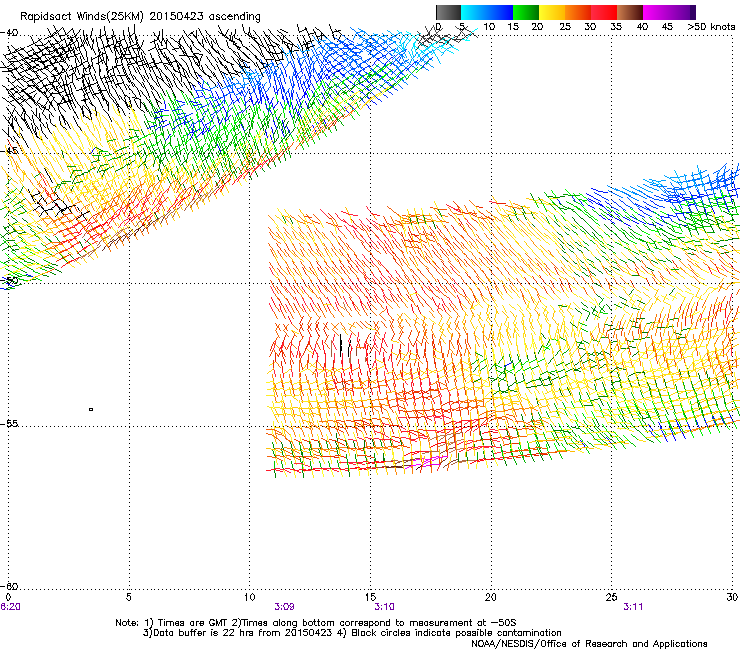Click the magenta wind barbs near 56S
This screenshot has width=740, height=650.
(428, 463)
